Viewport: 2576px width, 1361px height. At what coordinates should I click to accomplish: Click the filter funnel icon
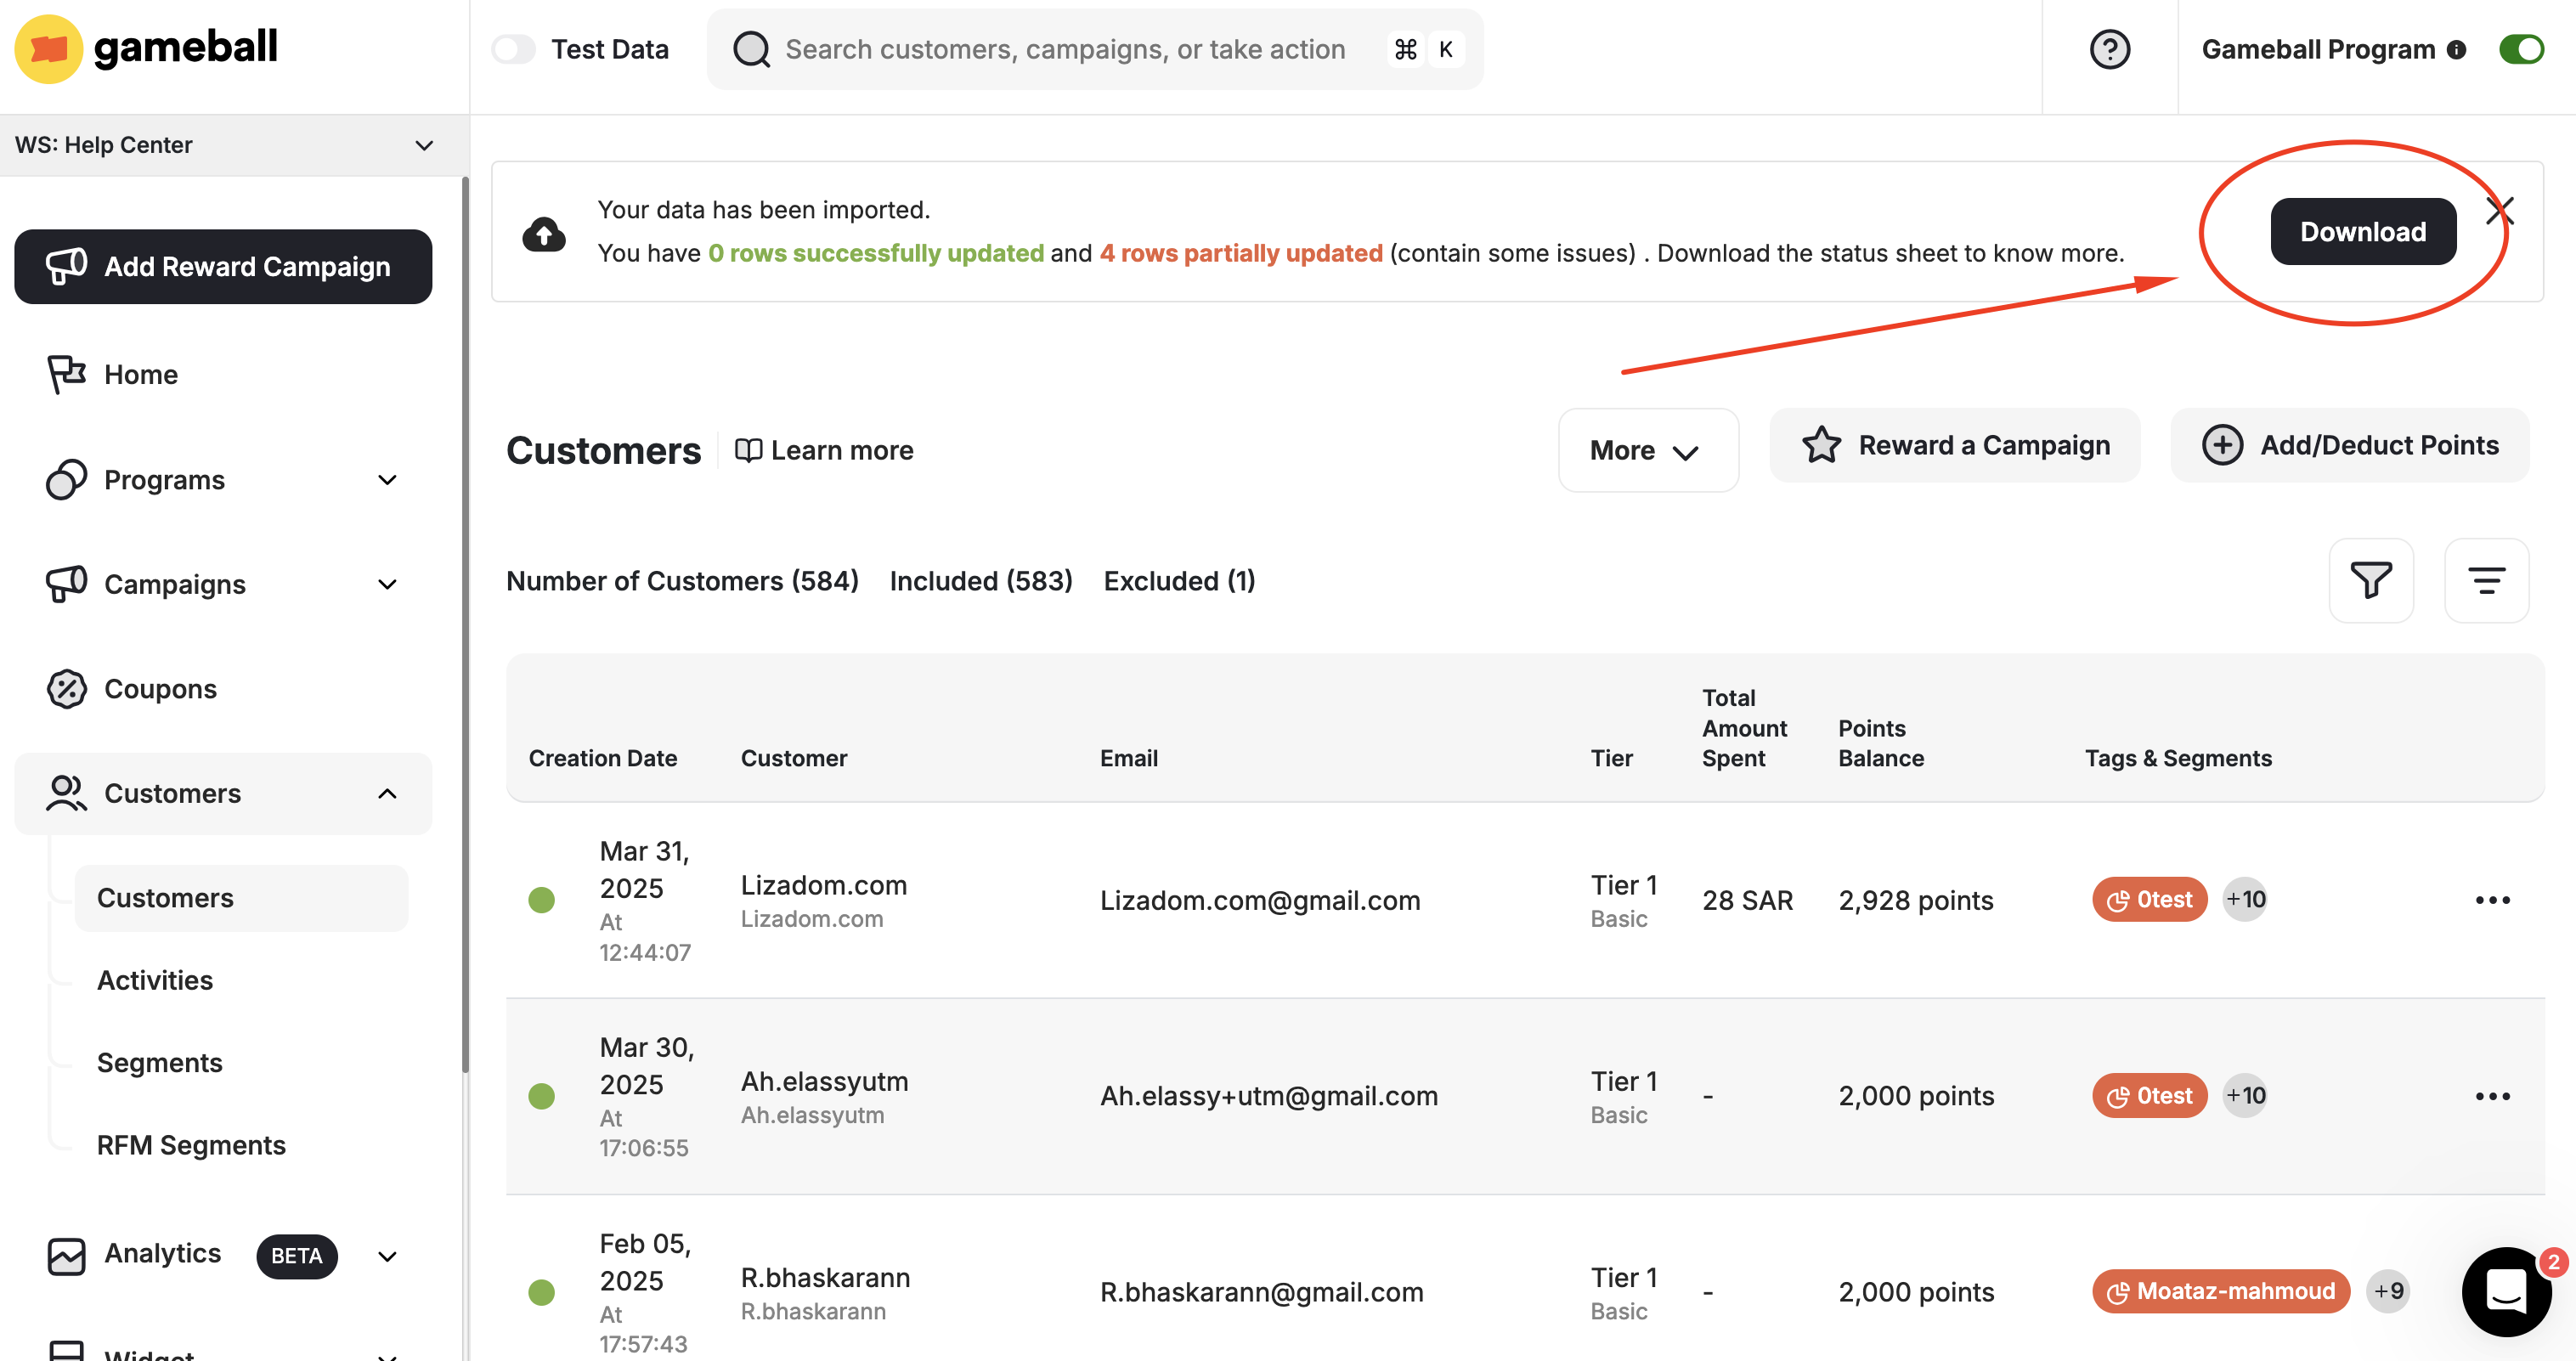2370,580
